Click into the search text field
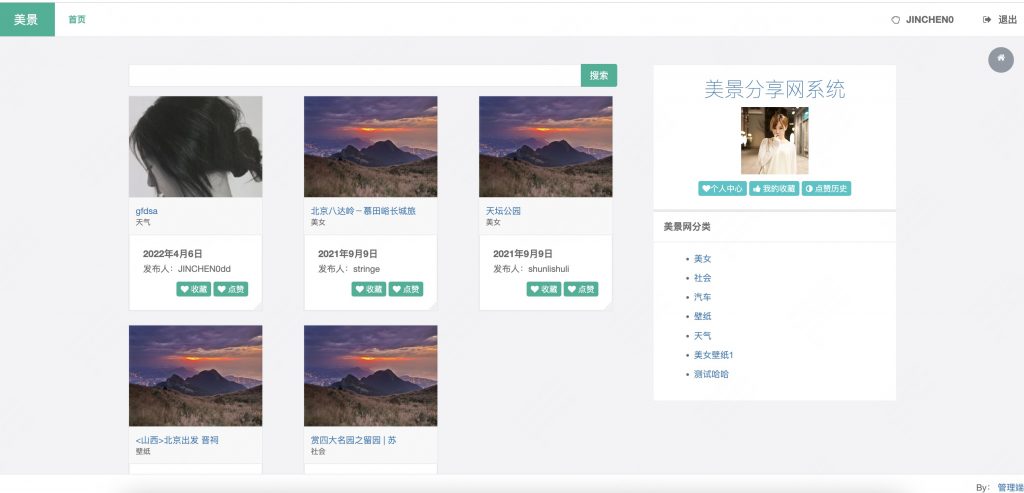The width and height of the screenshot is (1024, 493). 355,76
